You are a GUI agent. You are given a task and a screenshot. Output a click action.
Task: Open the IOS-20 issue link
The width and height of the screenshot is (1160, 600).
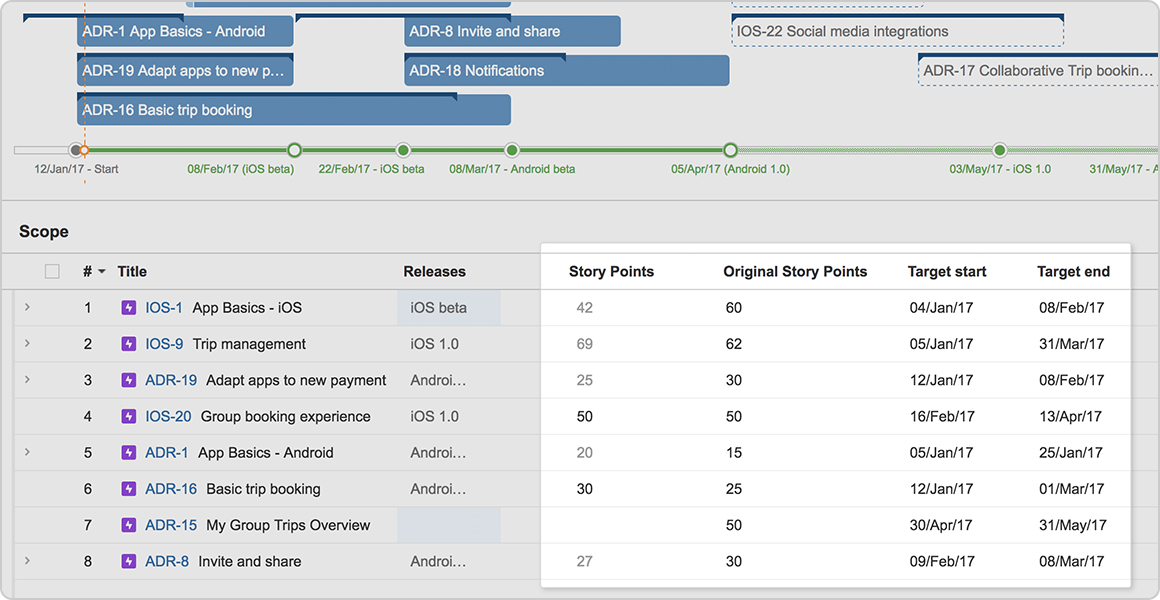pyautogui.click(x=168, y=417)
